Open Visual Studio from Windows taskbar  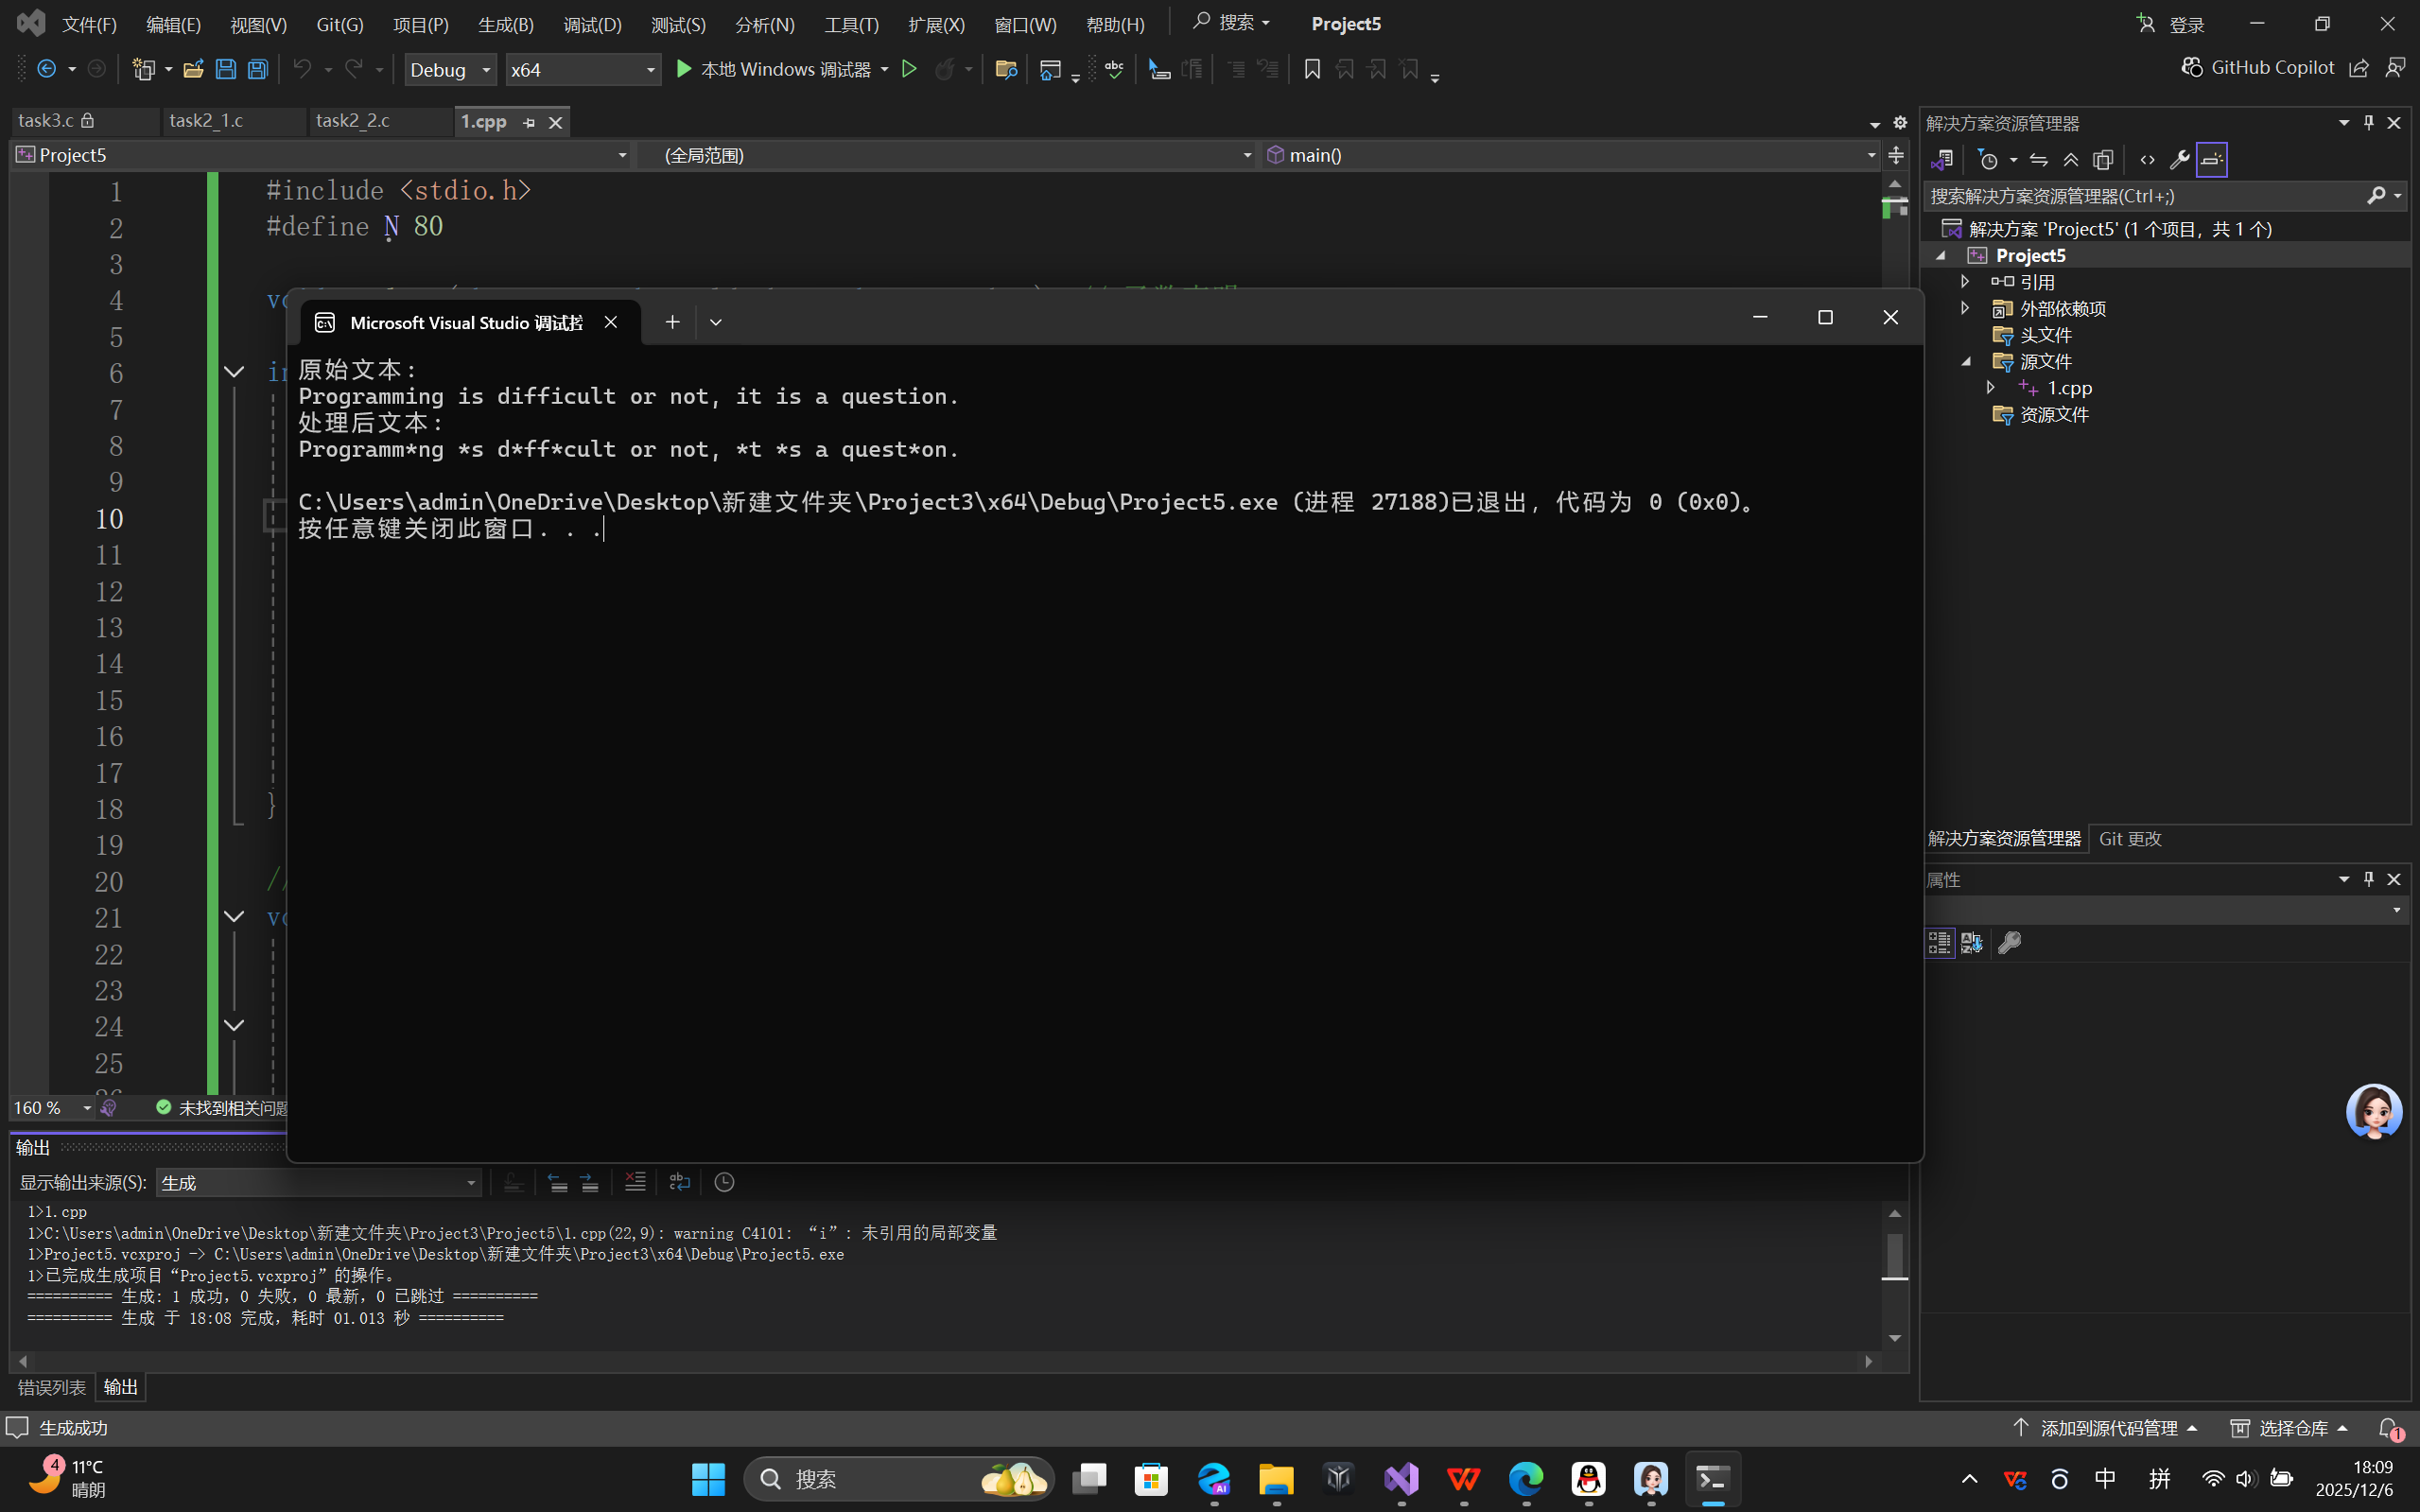pyautogui.click(x=1401, y=1479)
